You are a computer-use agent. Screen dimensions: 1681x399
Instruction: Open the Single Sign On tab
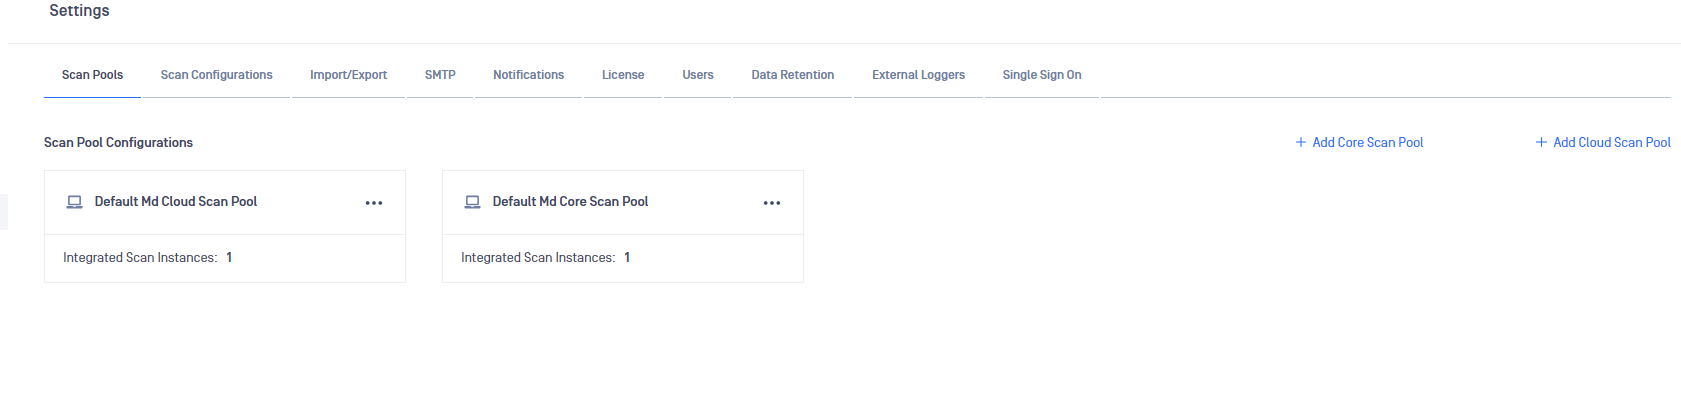click(1042, 75)
